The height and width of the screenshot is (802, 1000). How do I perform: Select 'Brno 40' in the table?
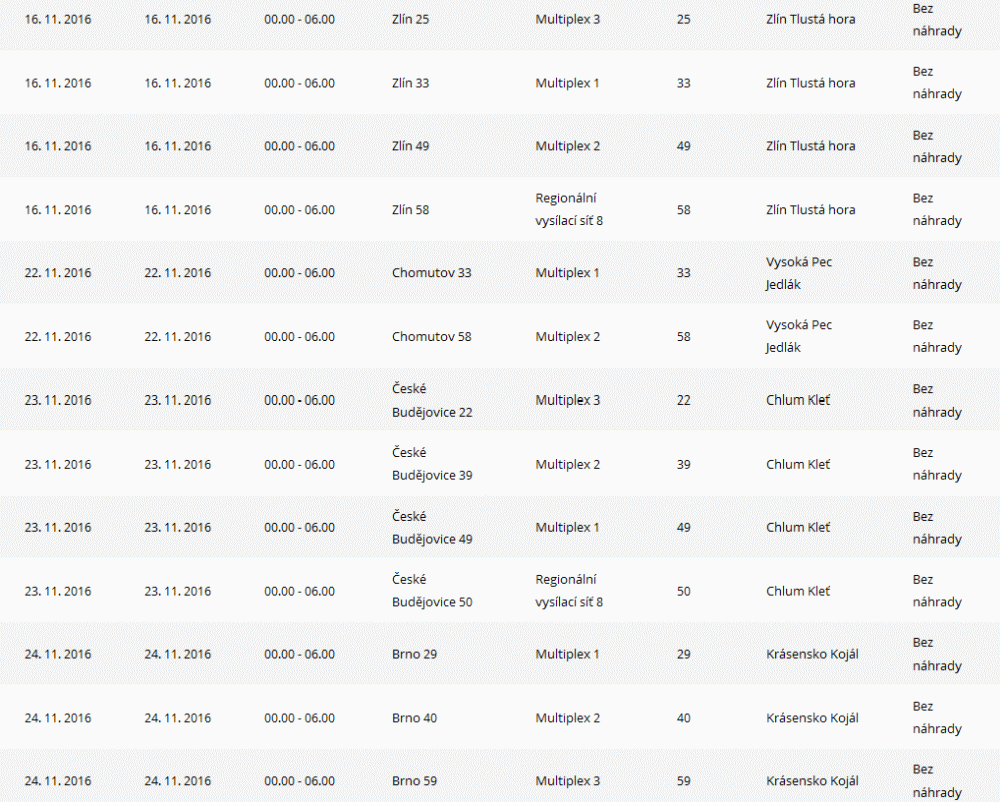pos(415,718)
